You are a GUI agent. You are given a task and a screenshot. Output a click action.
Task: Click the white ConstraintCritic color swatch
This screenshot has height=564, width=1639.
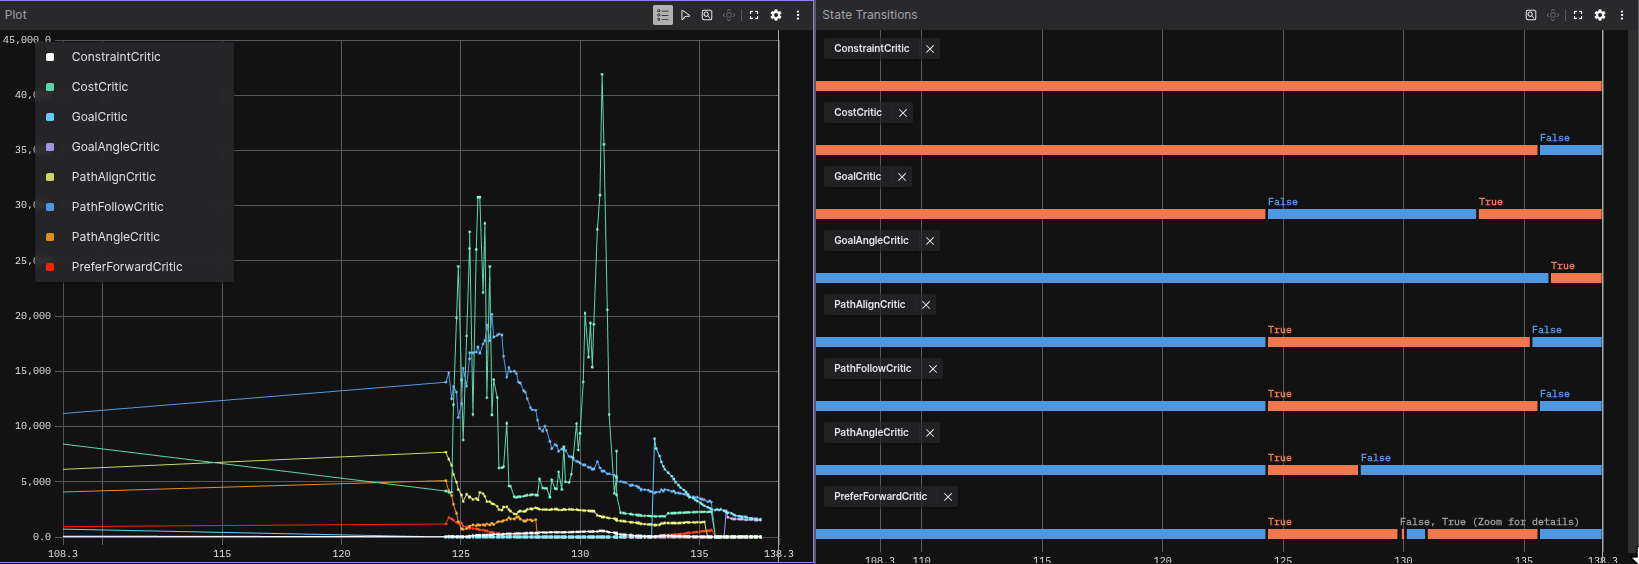coord(50,57)
